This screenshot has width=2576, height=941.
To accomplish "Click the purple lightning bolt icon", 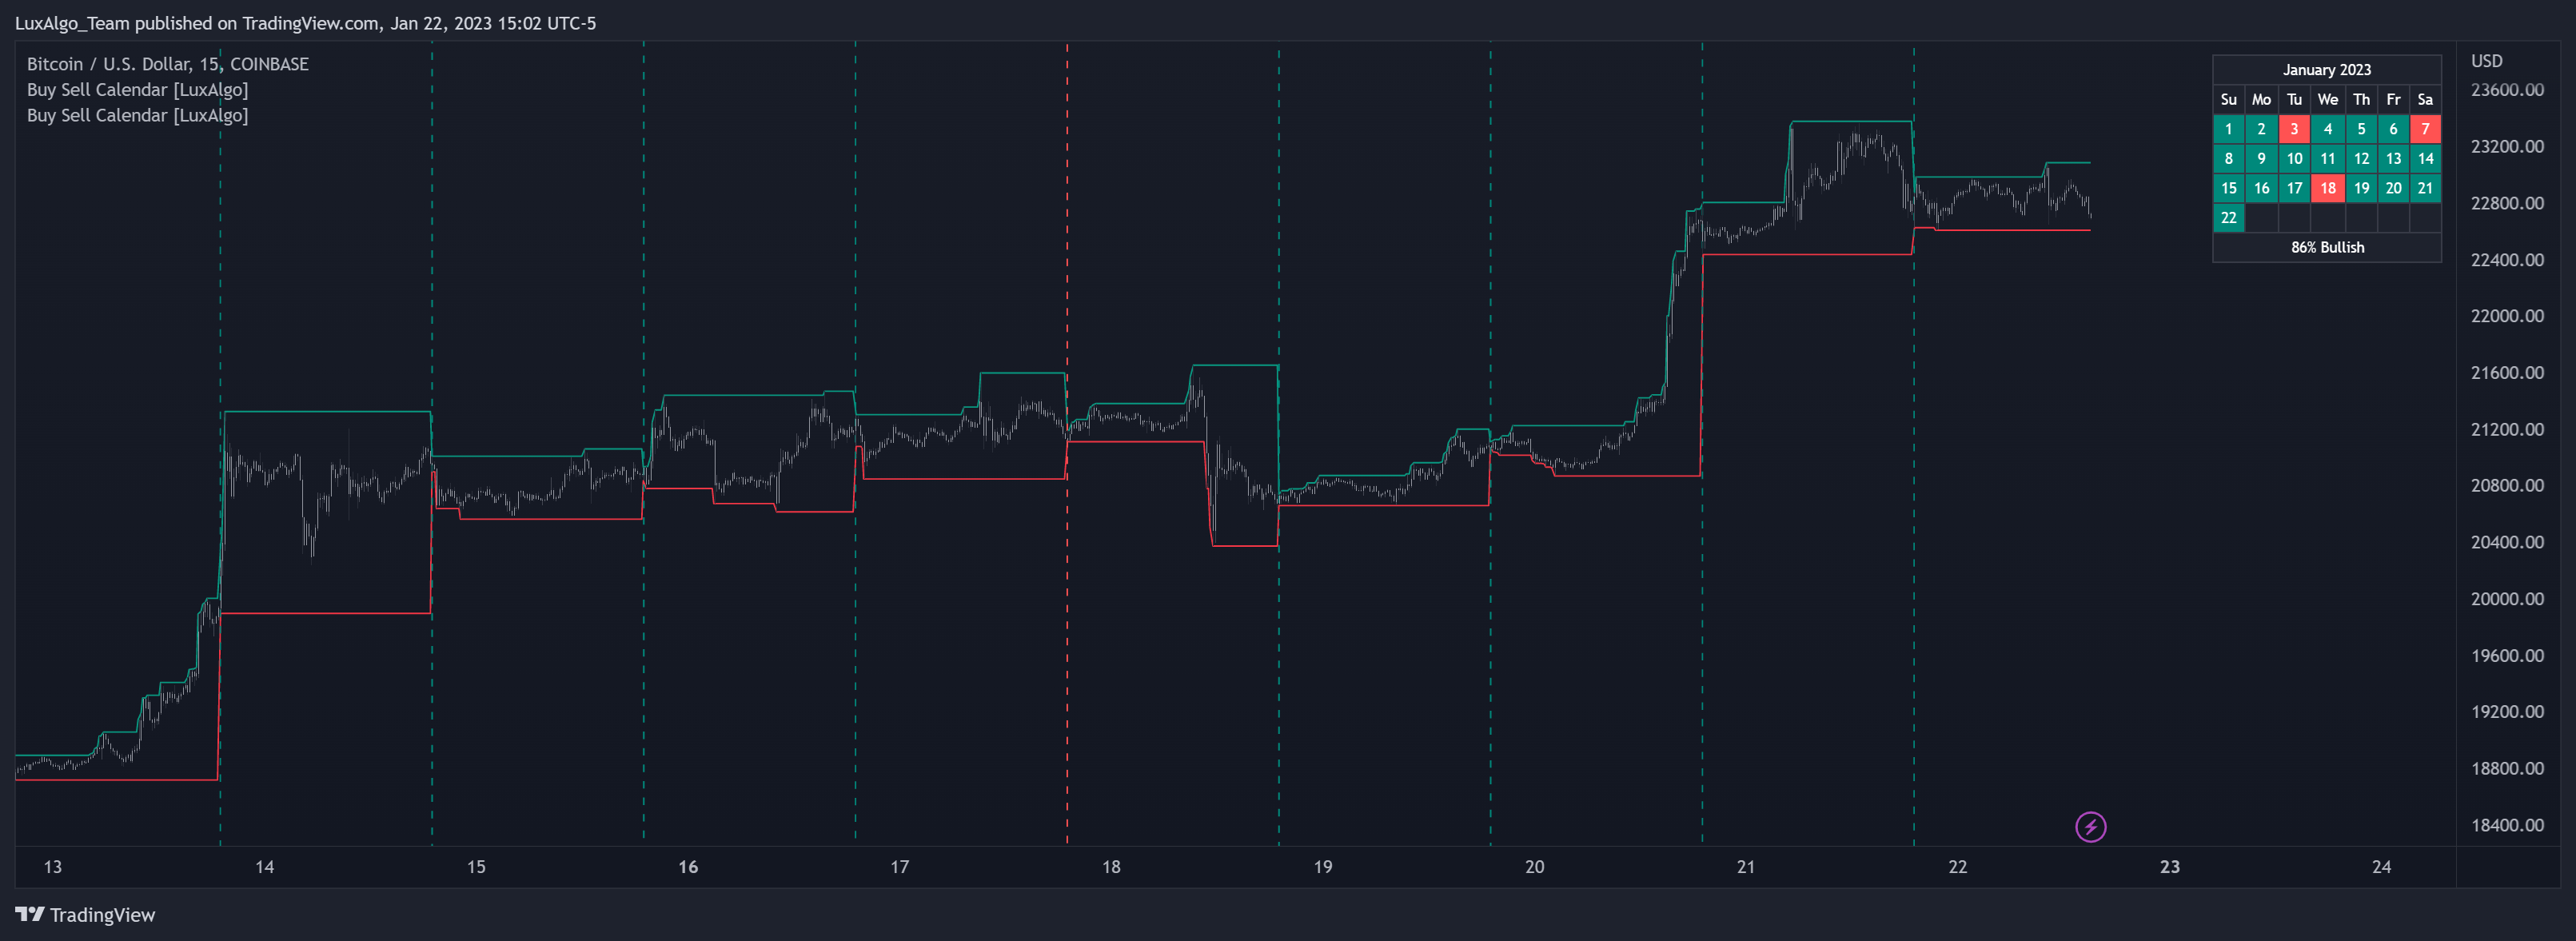I will coord(2090,827).
